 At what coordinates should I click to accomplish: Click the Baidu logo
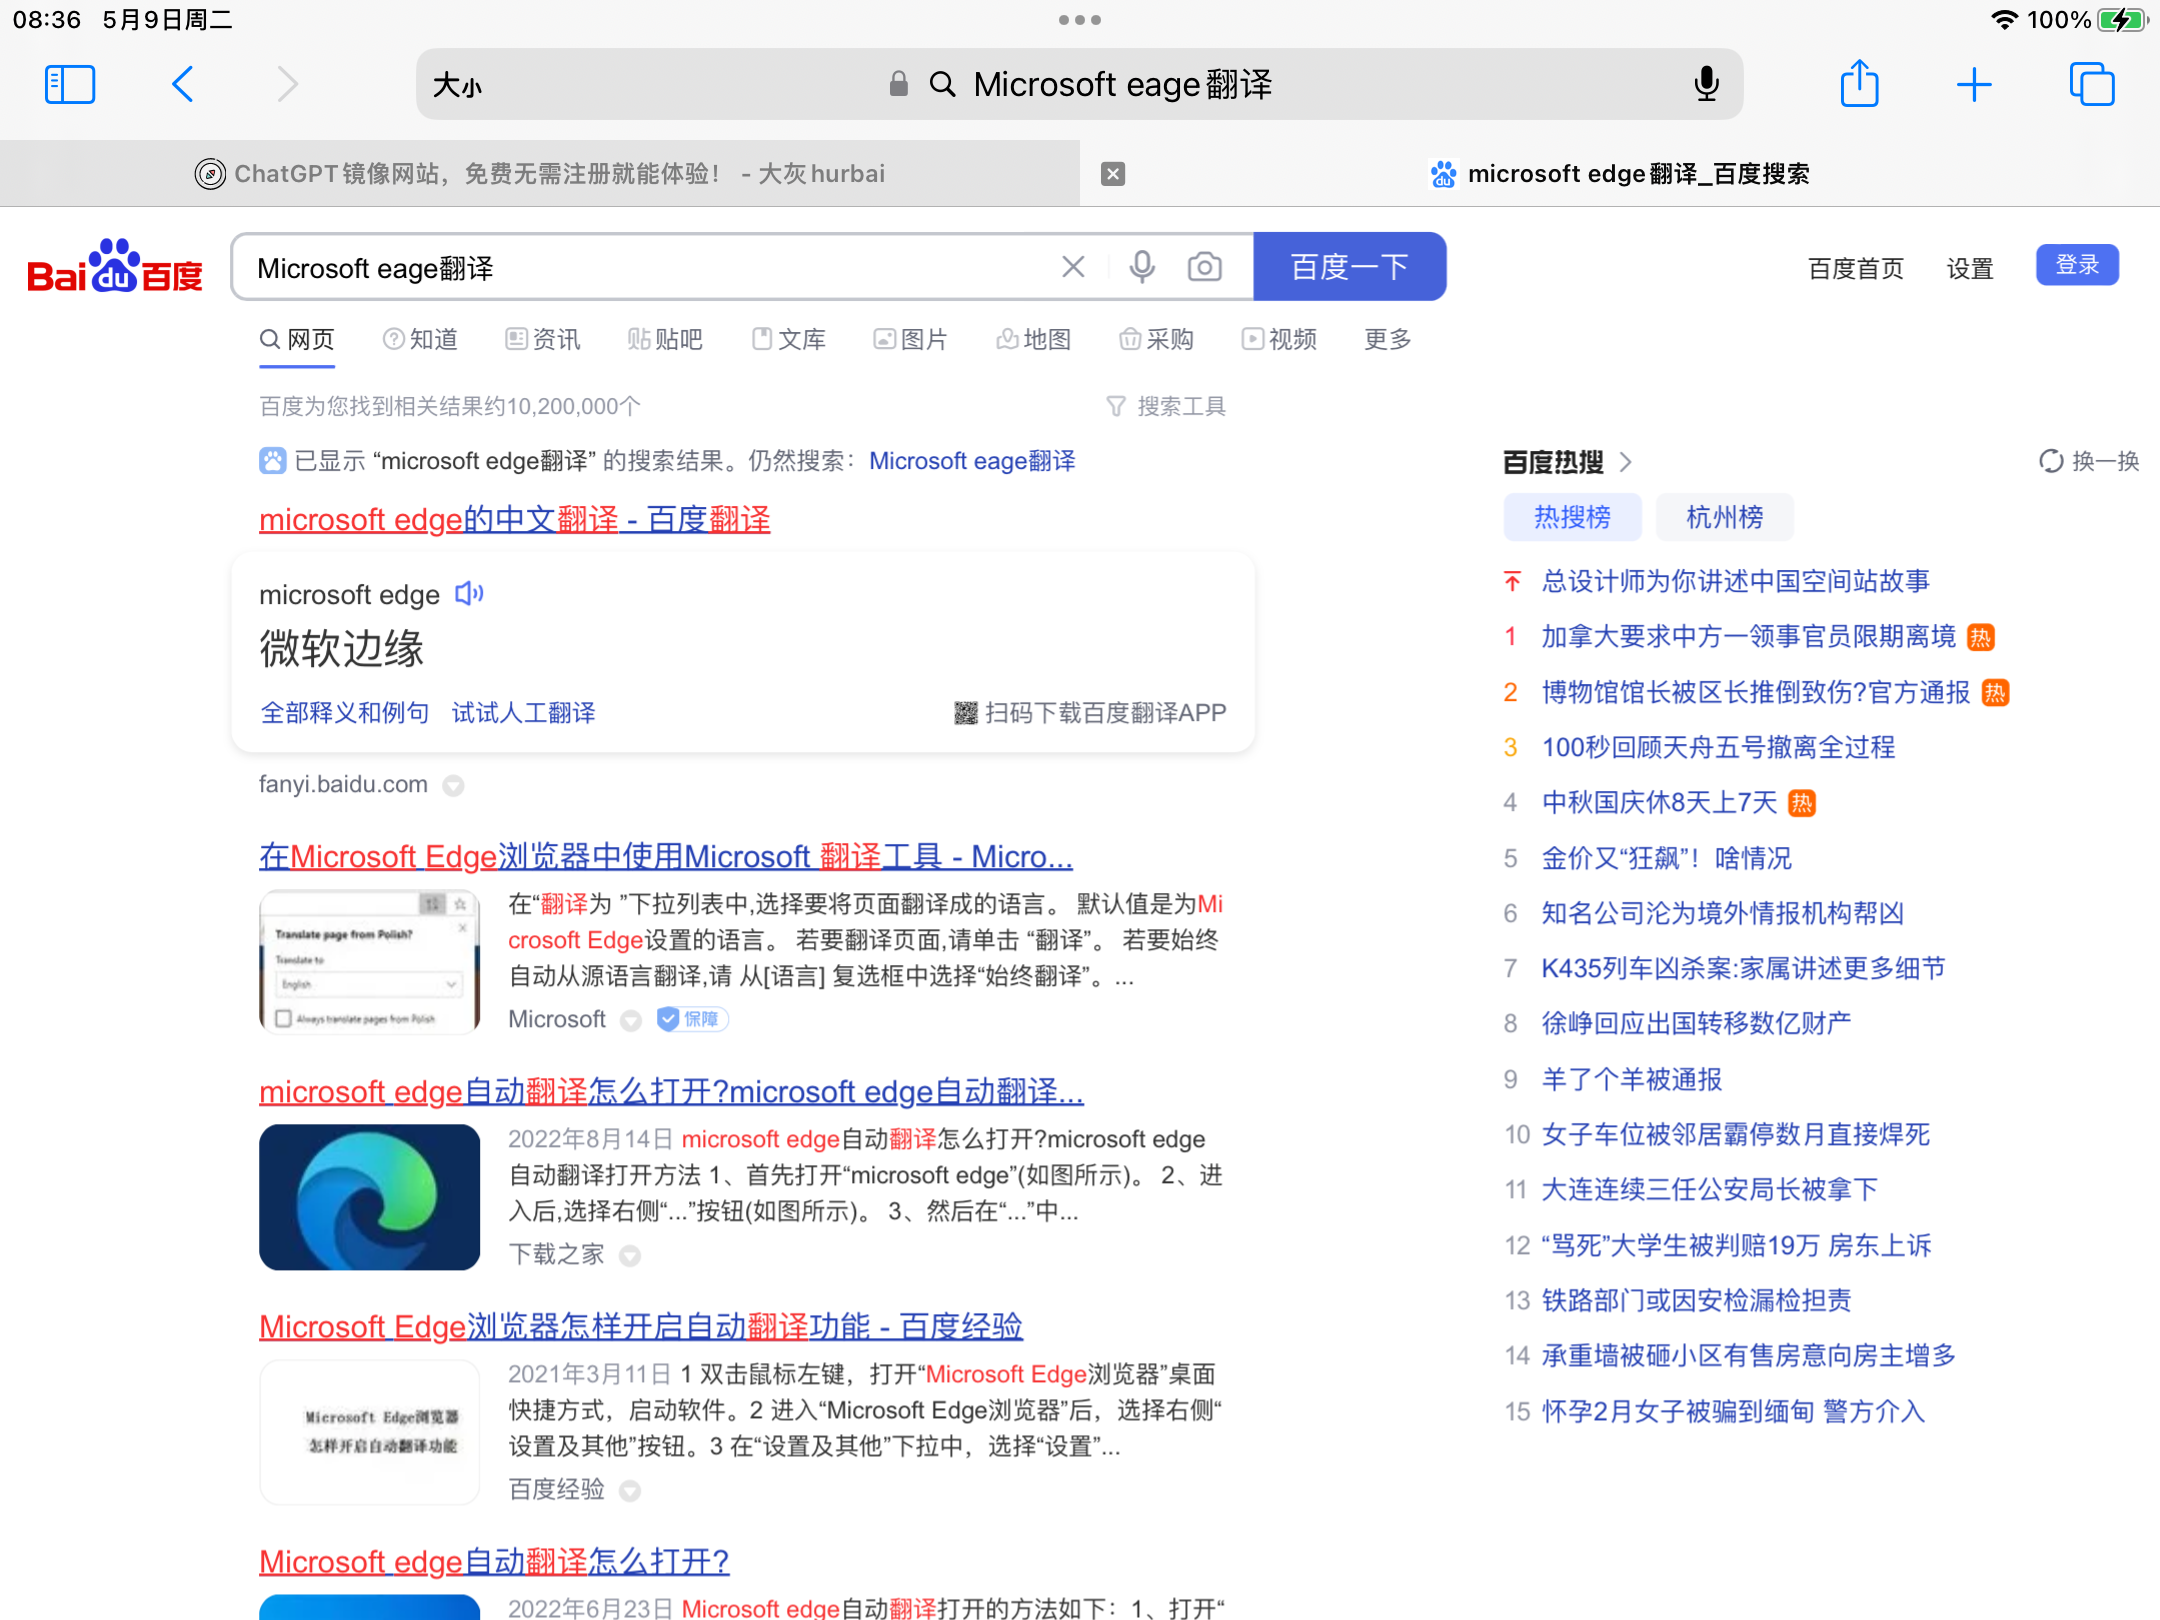(114, 266)
